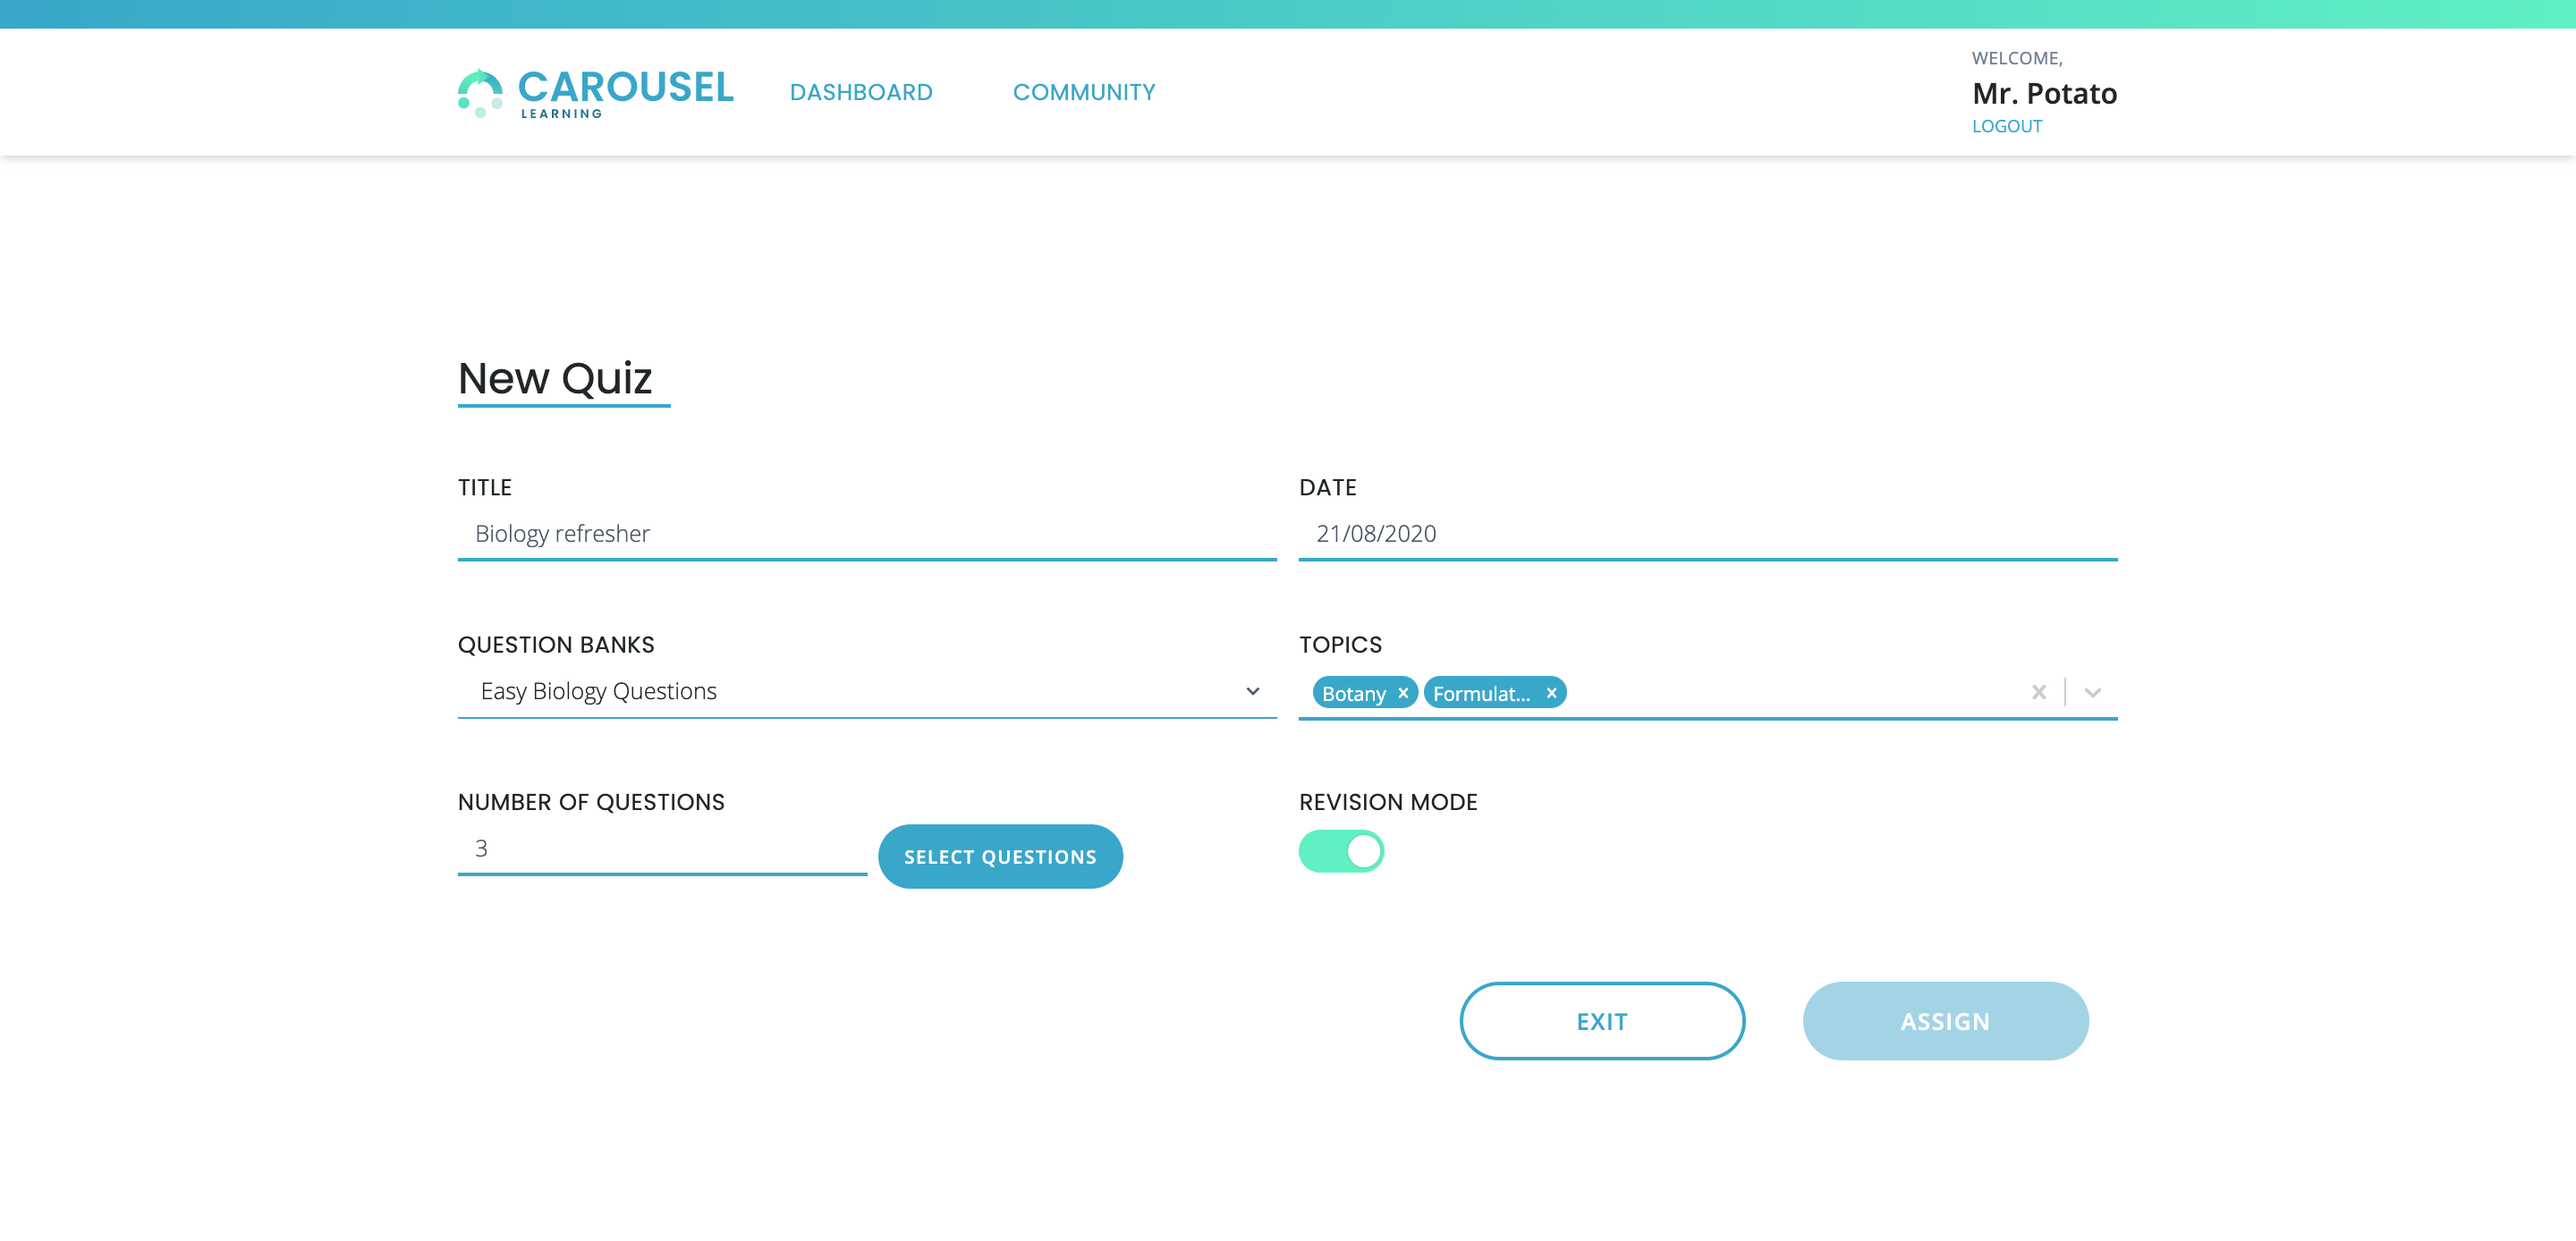The height and width of the screenshot is (1241, 2576).
Task: Select the Formulat... topic chip
Action: (x=1481, y=693)
